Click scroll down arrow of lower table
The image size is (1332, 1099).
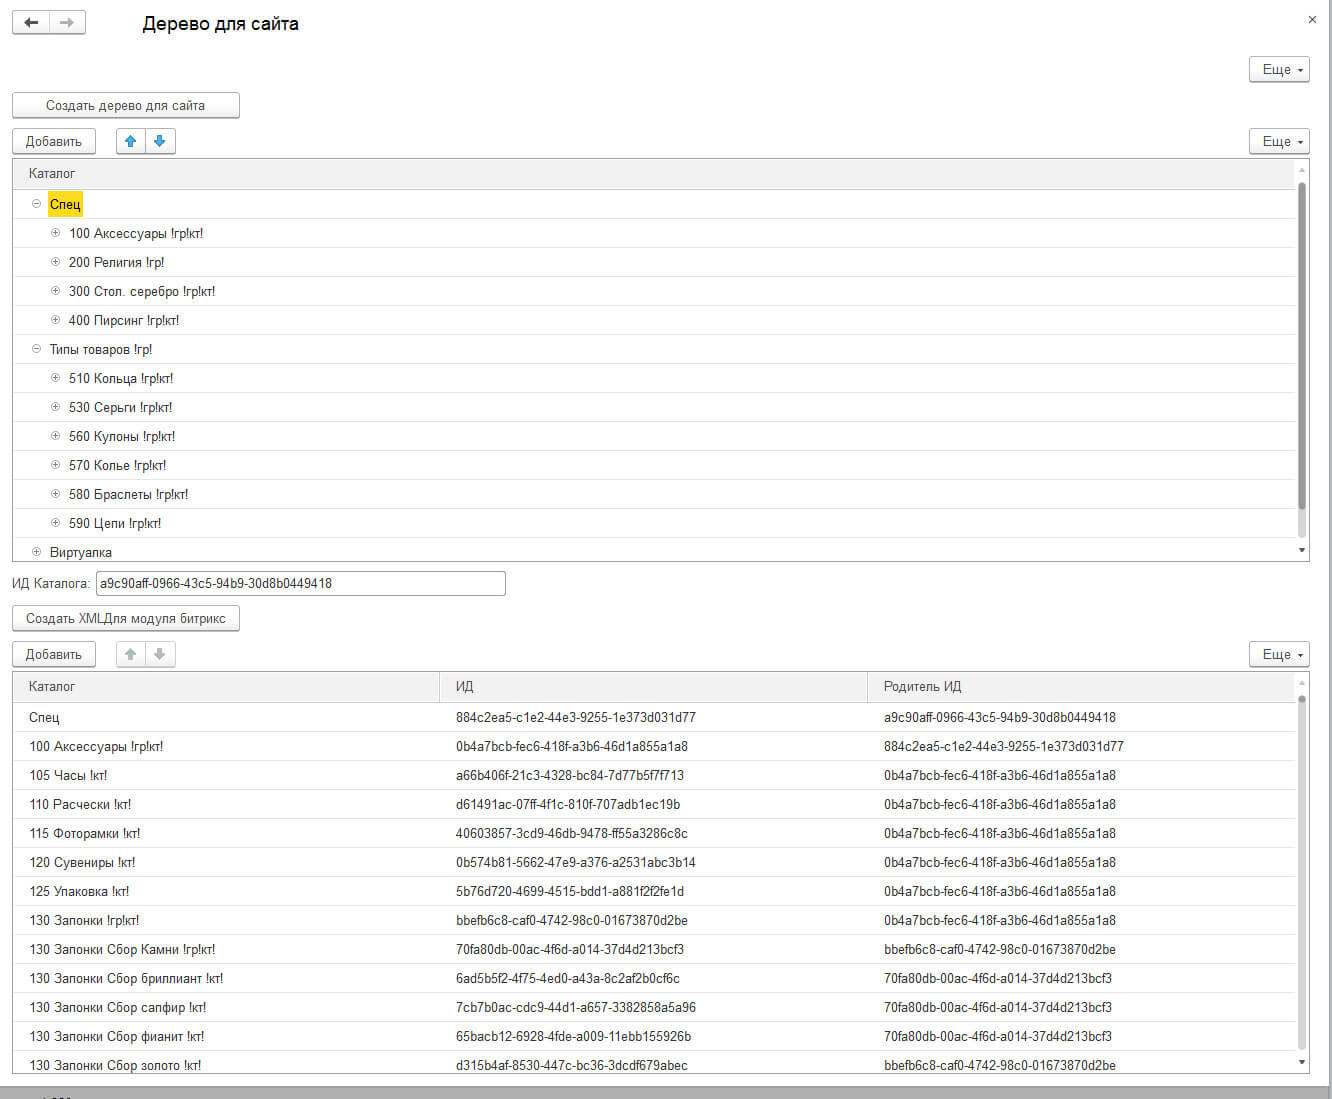(1301, 1062)
